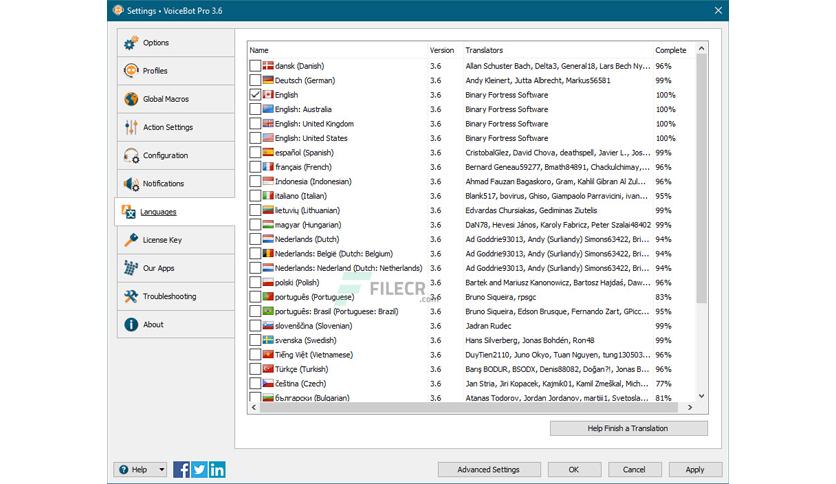Click the German flag icon

pyautogui.click(x=268, y=80)
